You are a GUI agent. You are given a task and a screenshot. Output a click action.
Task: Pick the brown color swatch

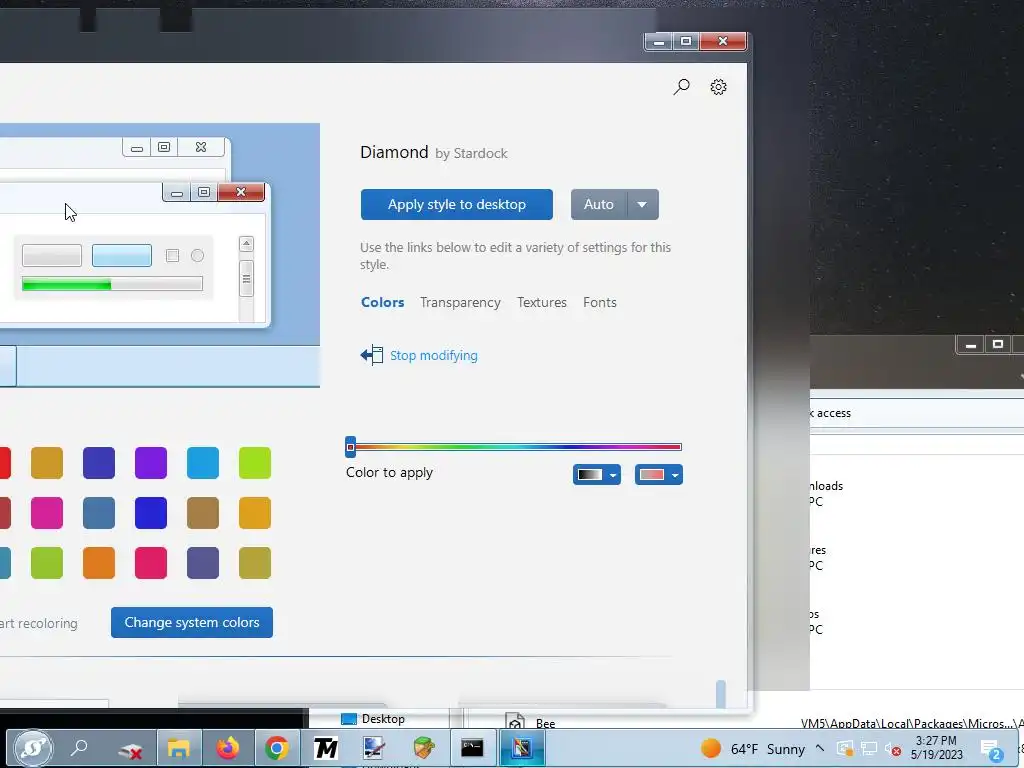pos(203,513)
